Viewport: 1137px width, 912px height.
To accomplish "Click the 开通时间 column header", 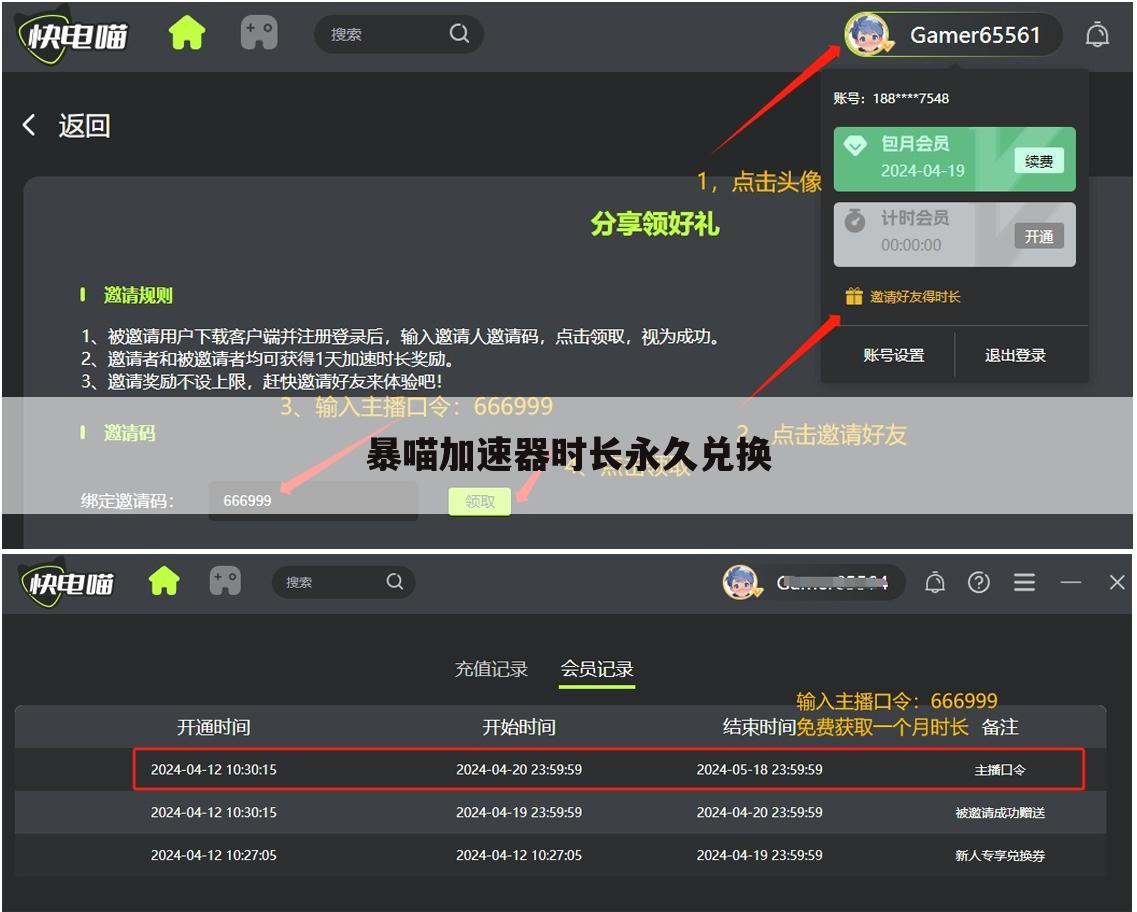I will pos(214,727).
